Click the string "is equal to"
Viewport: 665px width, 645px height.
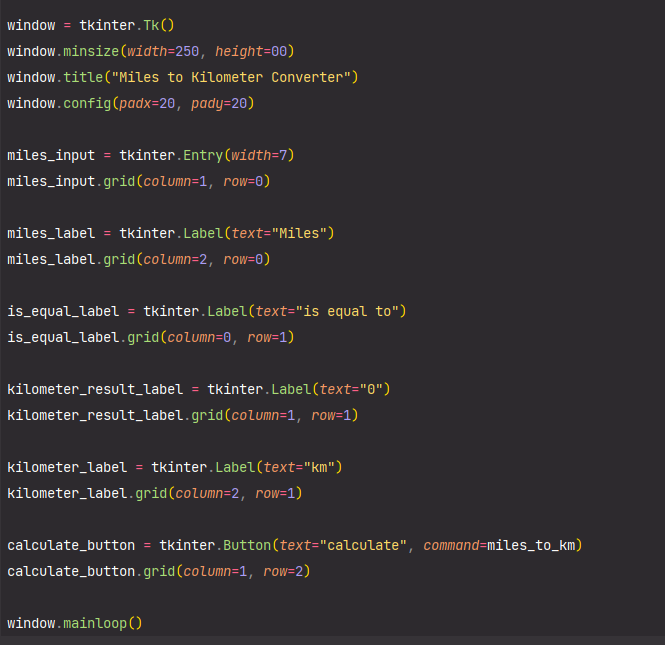click(347, 311)
